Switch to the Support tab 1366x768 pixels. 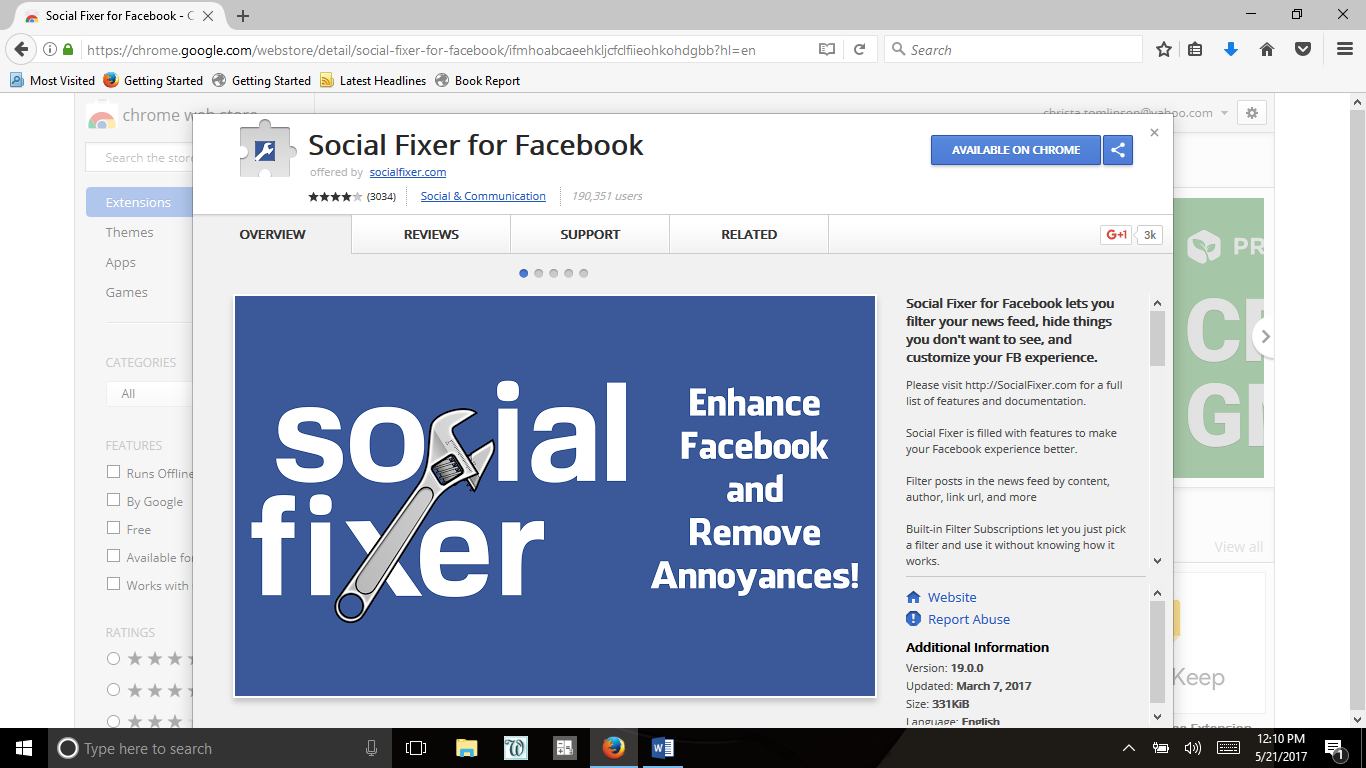click(590, 234)
